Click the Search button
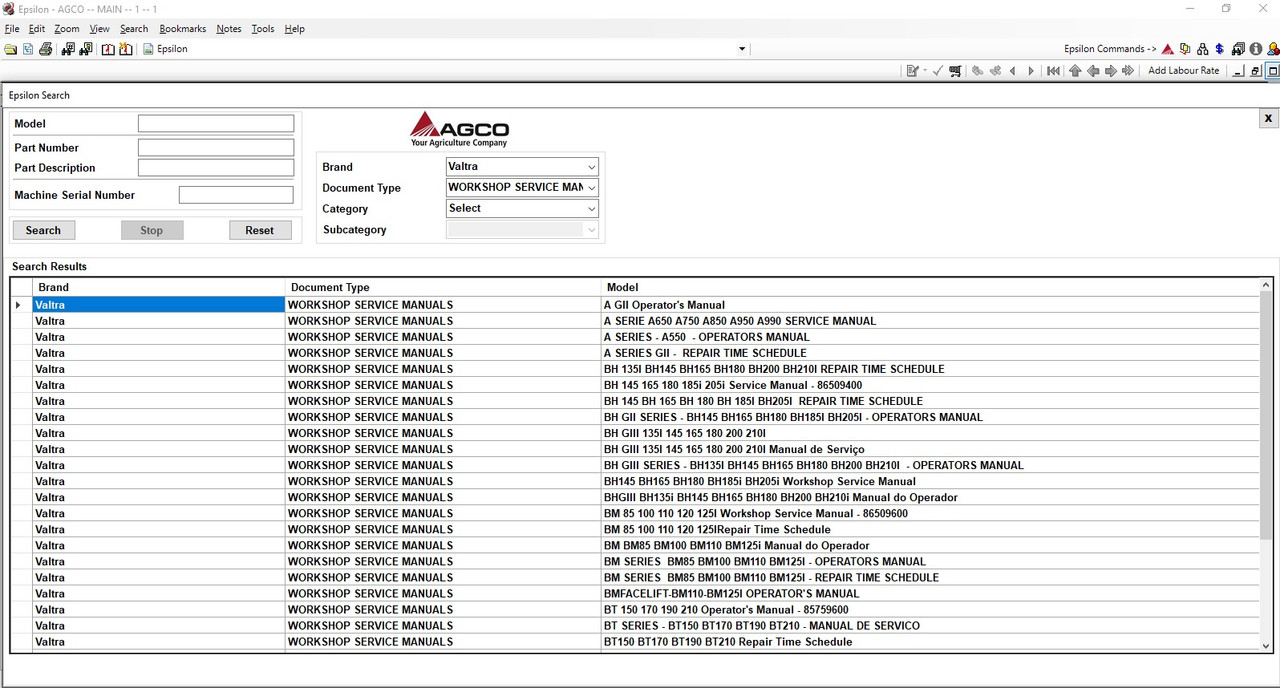The width and height of the screenshot is (1280, 688). pyautogui.click(x=43, y=230)
